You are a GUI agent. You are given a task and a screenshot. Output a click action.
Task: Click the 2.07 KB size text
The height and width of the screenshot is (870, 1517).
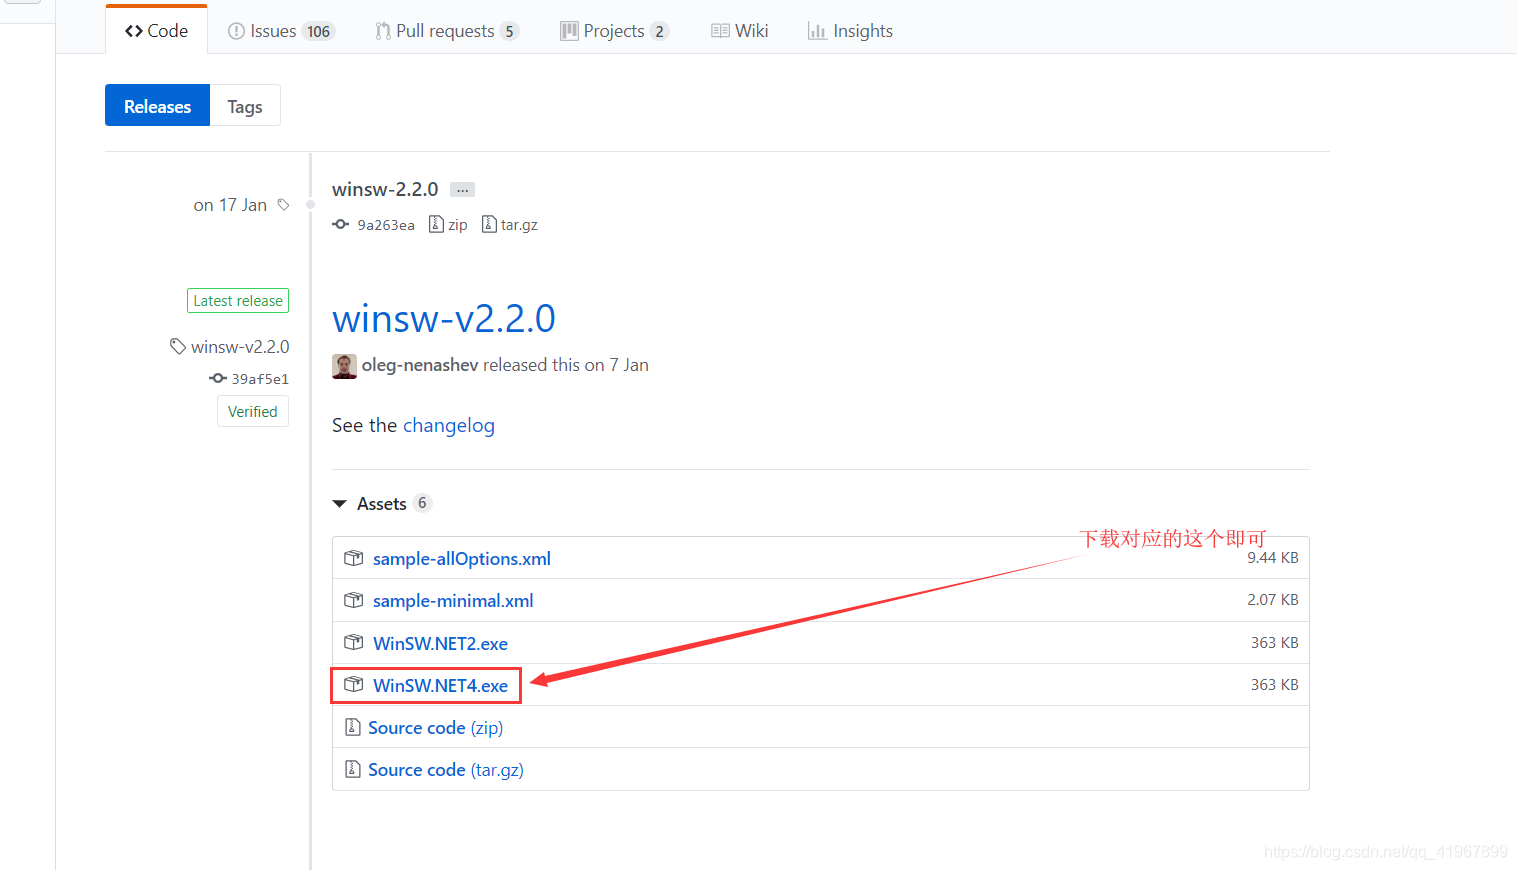pyautogui.click(x=1273, y=600)
